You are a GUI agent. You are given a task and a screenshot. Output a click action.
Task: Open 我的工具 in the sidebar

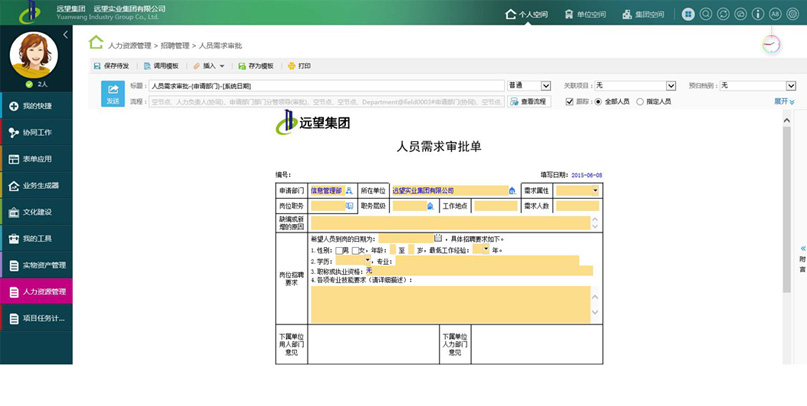(36, 238)
